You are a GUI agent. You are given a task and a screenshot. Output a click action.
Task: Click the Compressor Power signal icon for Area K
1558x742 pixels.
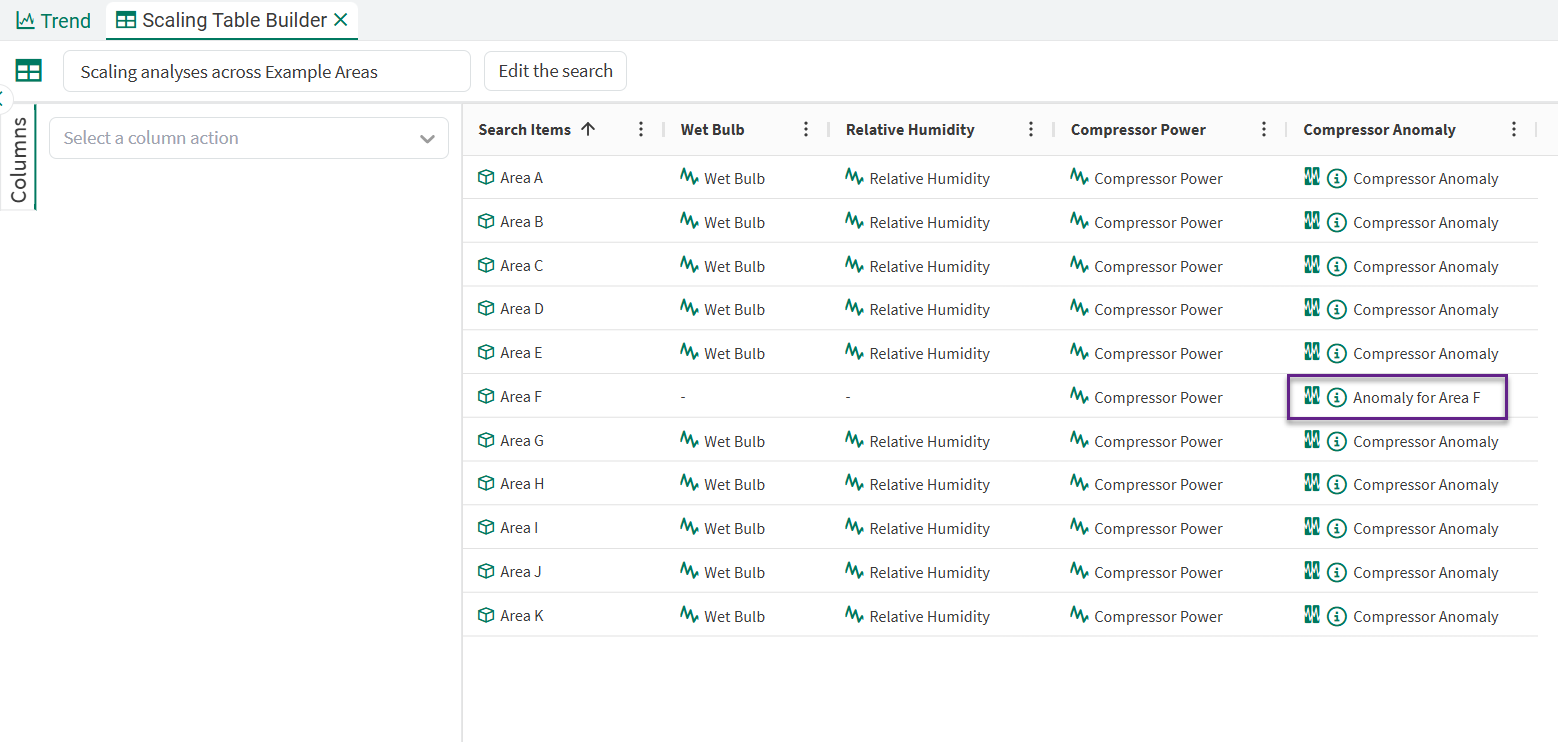coord(1079,615)
